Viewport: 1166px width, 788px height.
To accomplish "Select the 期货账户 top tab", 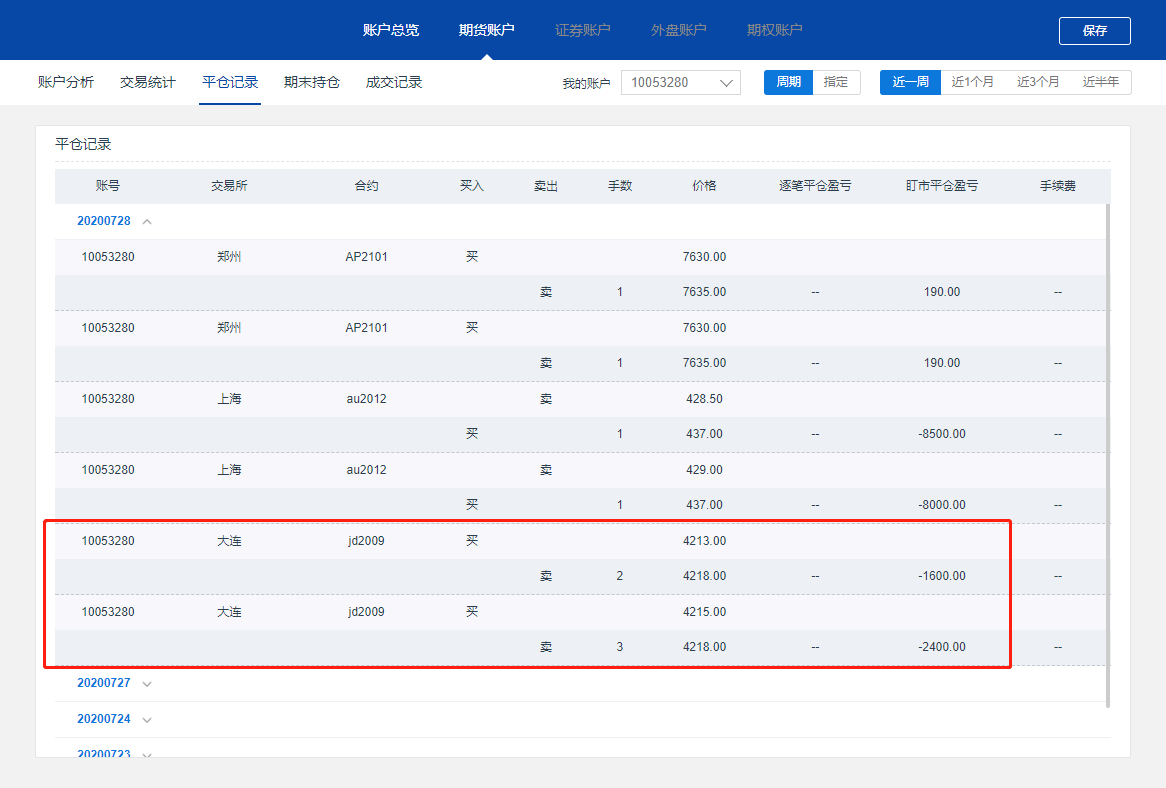I will pyautogui.click(x=487, y=30).
